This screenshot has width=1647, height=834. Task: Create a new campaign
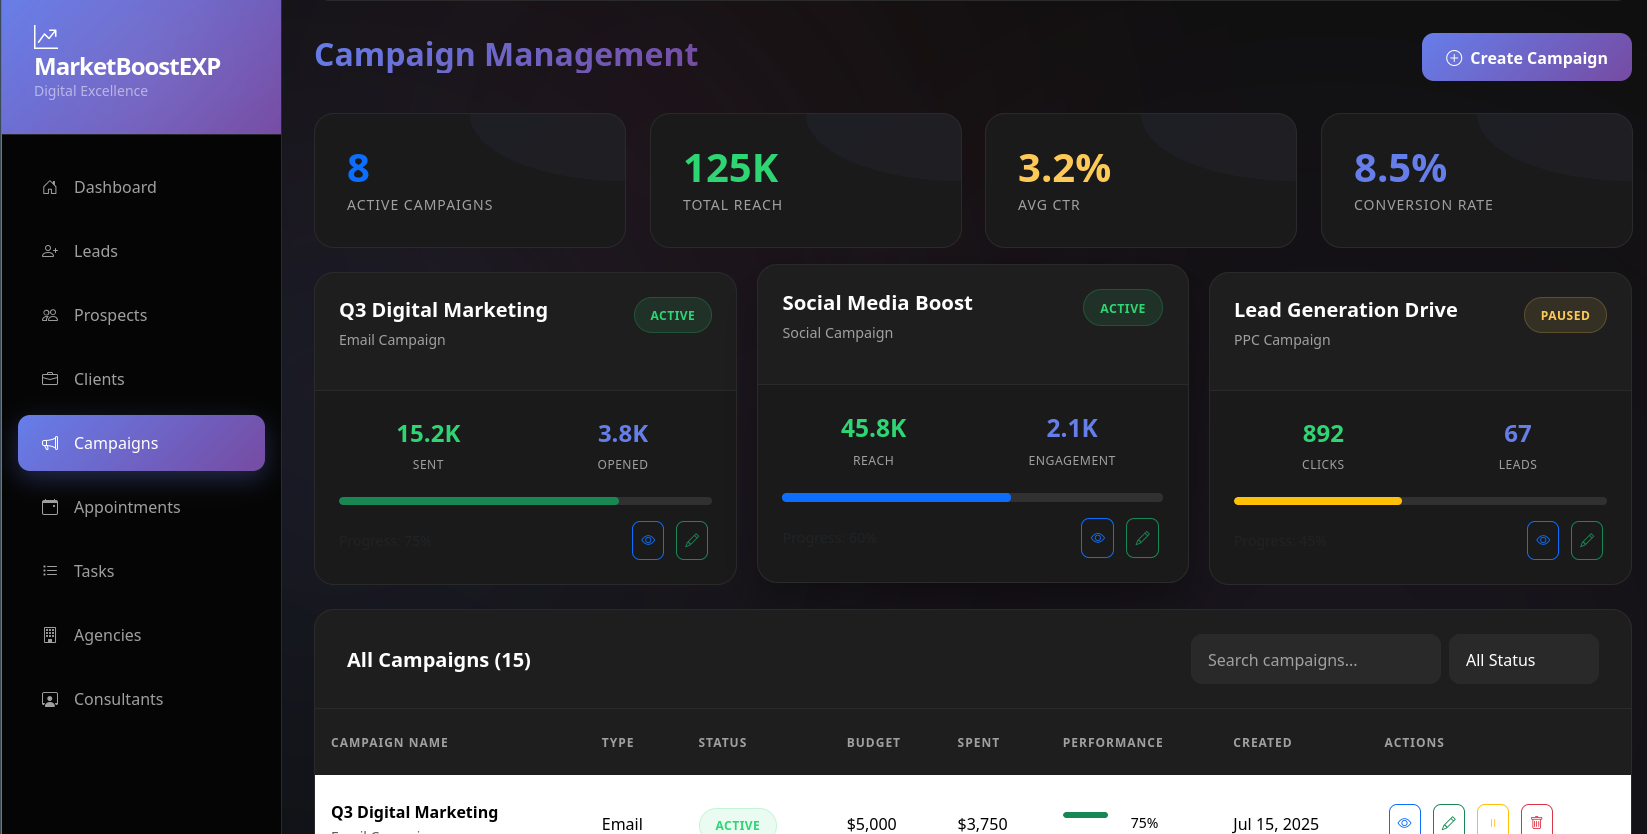pyautogui.click(x=1526, y=58)
